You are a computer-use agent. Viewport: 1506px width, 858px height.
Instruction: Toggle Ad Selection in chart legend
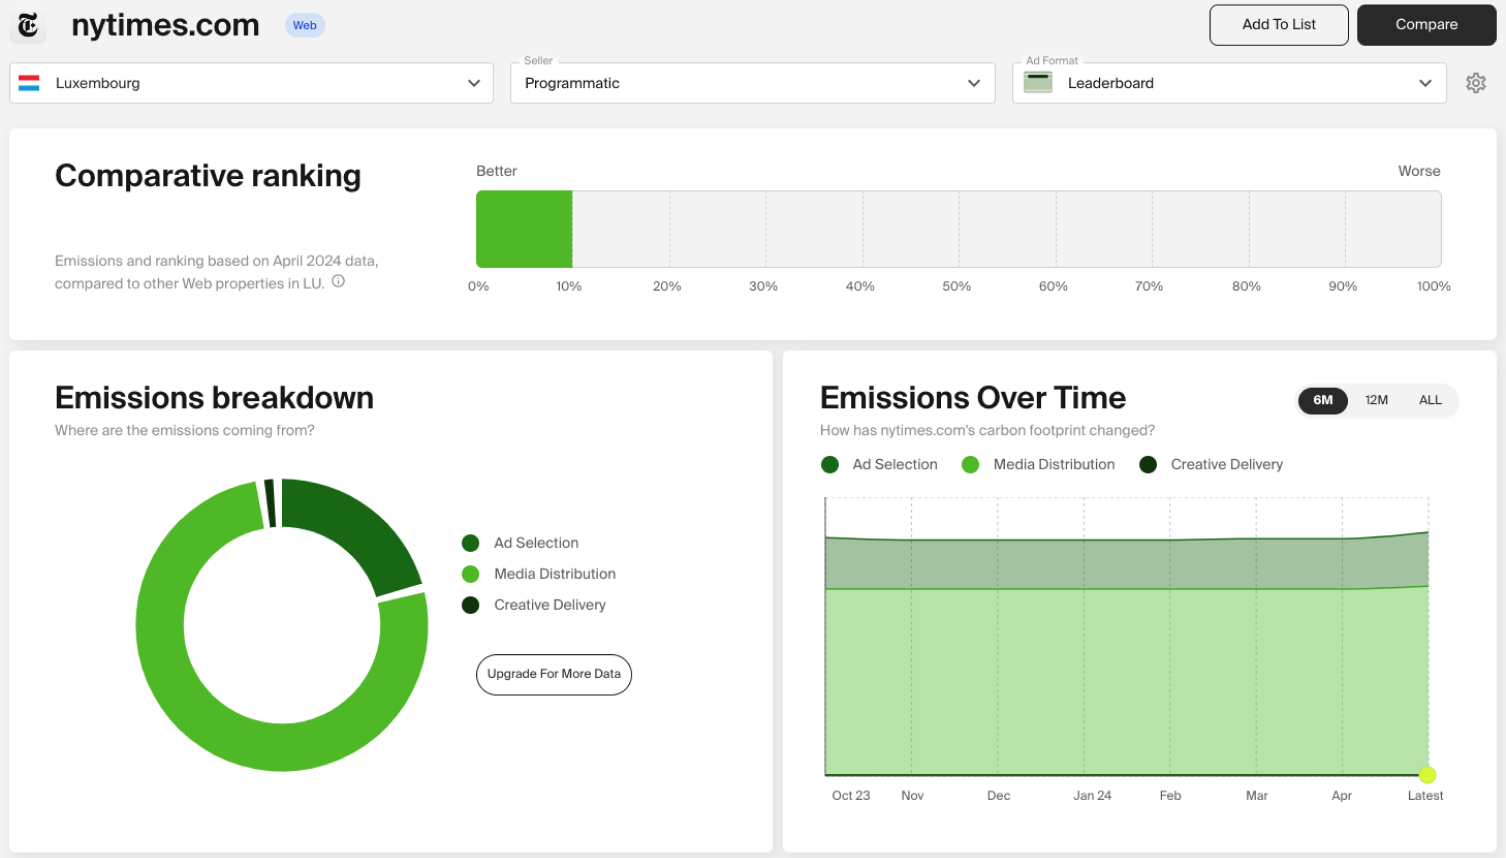879,464
